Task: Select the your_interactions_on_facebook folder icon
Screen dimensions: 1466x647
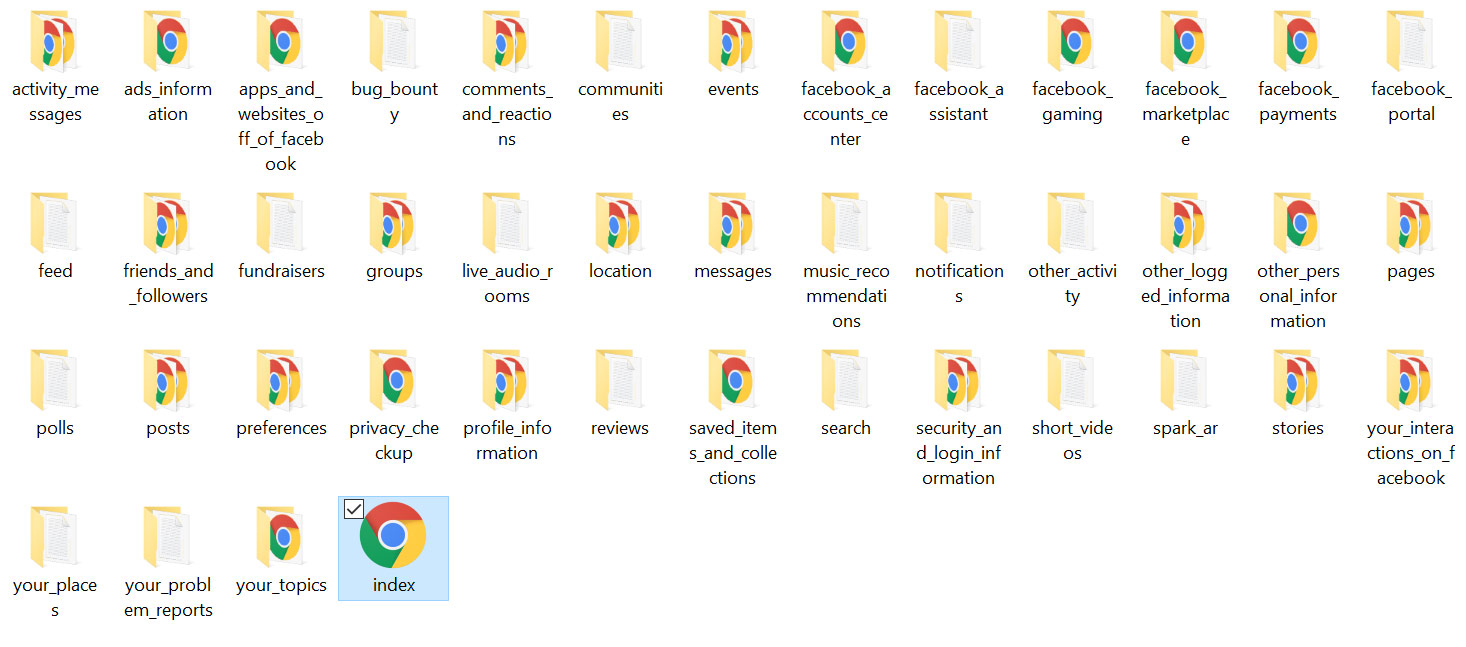Action: [1411, 380]
